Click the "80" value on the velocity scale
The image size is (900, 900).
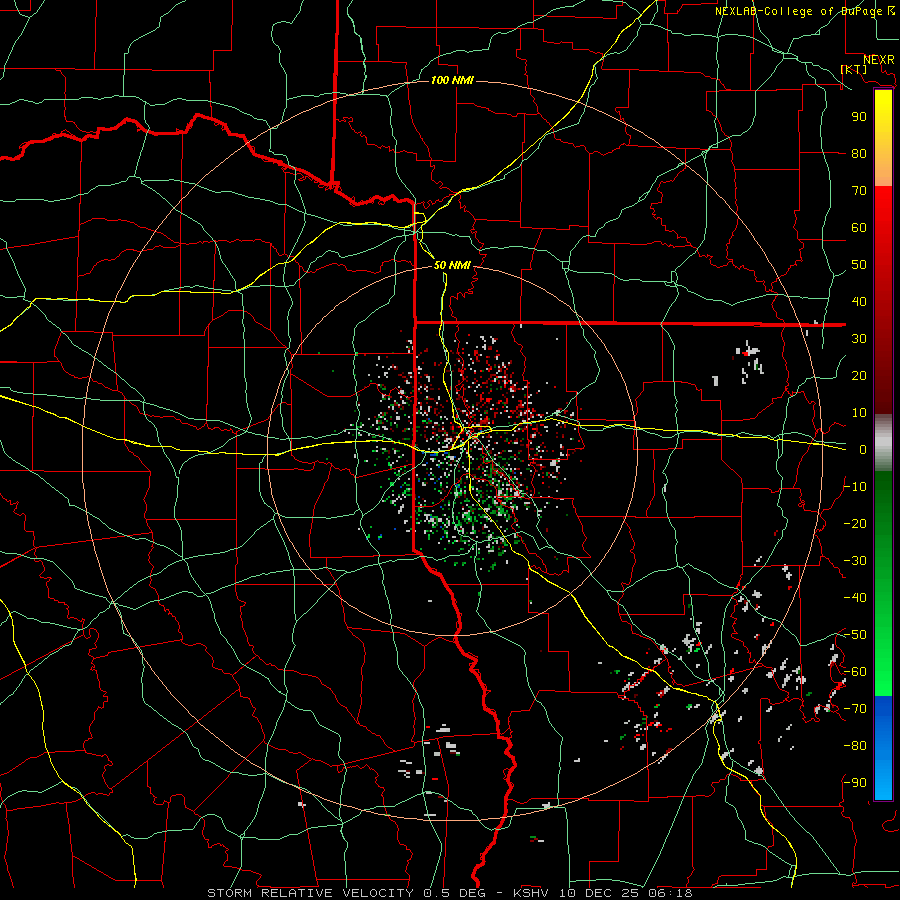coord(859,153)
